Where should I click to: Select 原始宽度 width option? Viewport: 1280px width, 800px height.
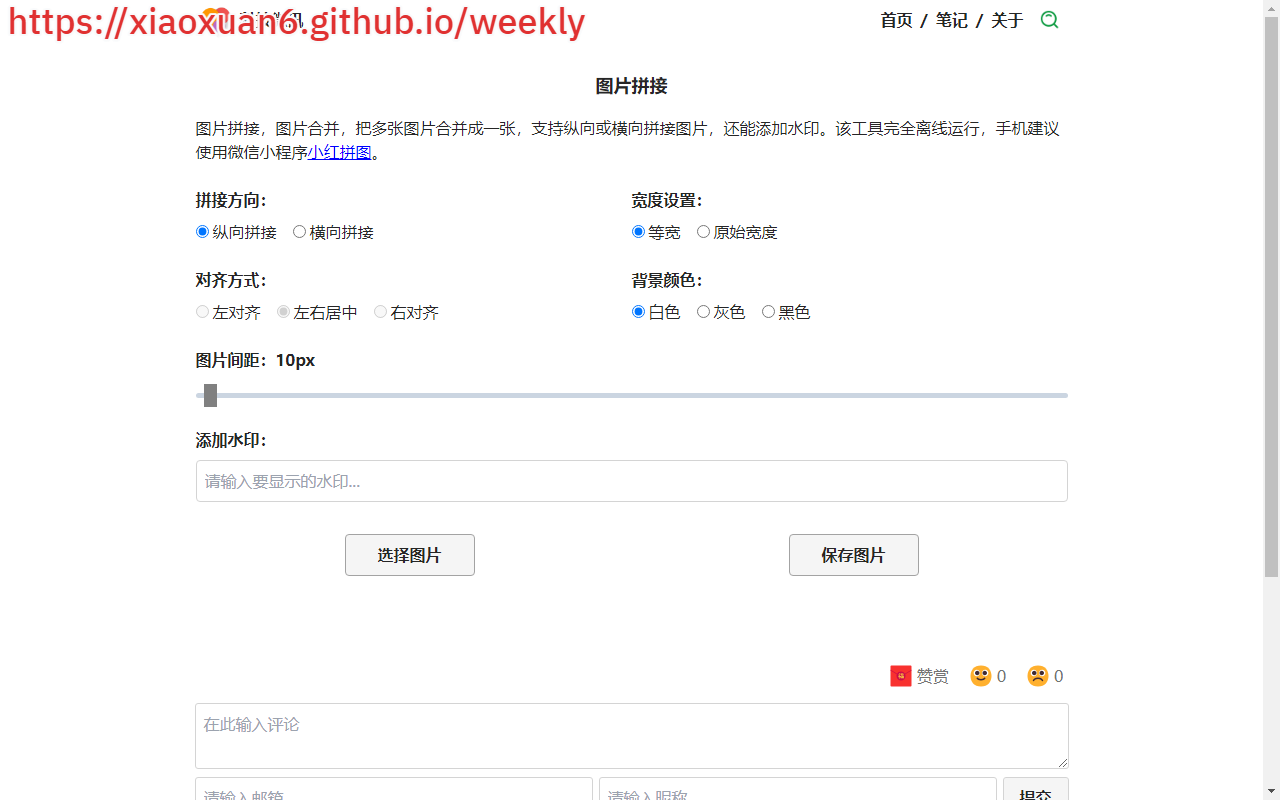[703, 232]
